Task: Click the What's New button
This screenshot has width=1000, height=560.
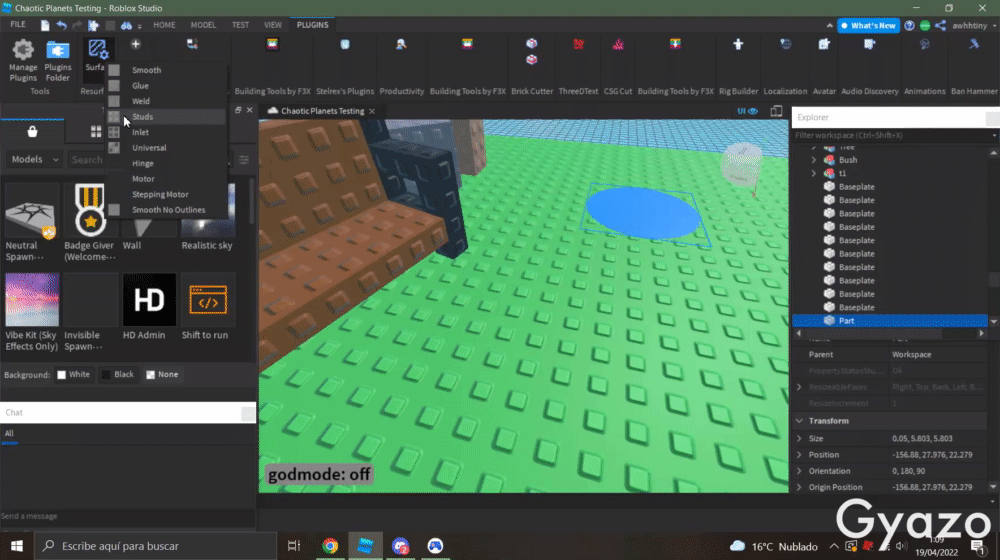Action: coord(869,26)
